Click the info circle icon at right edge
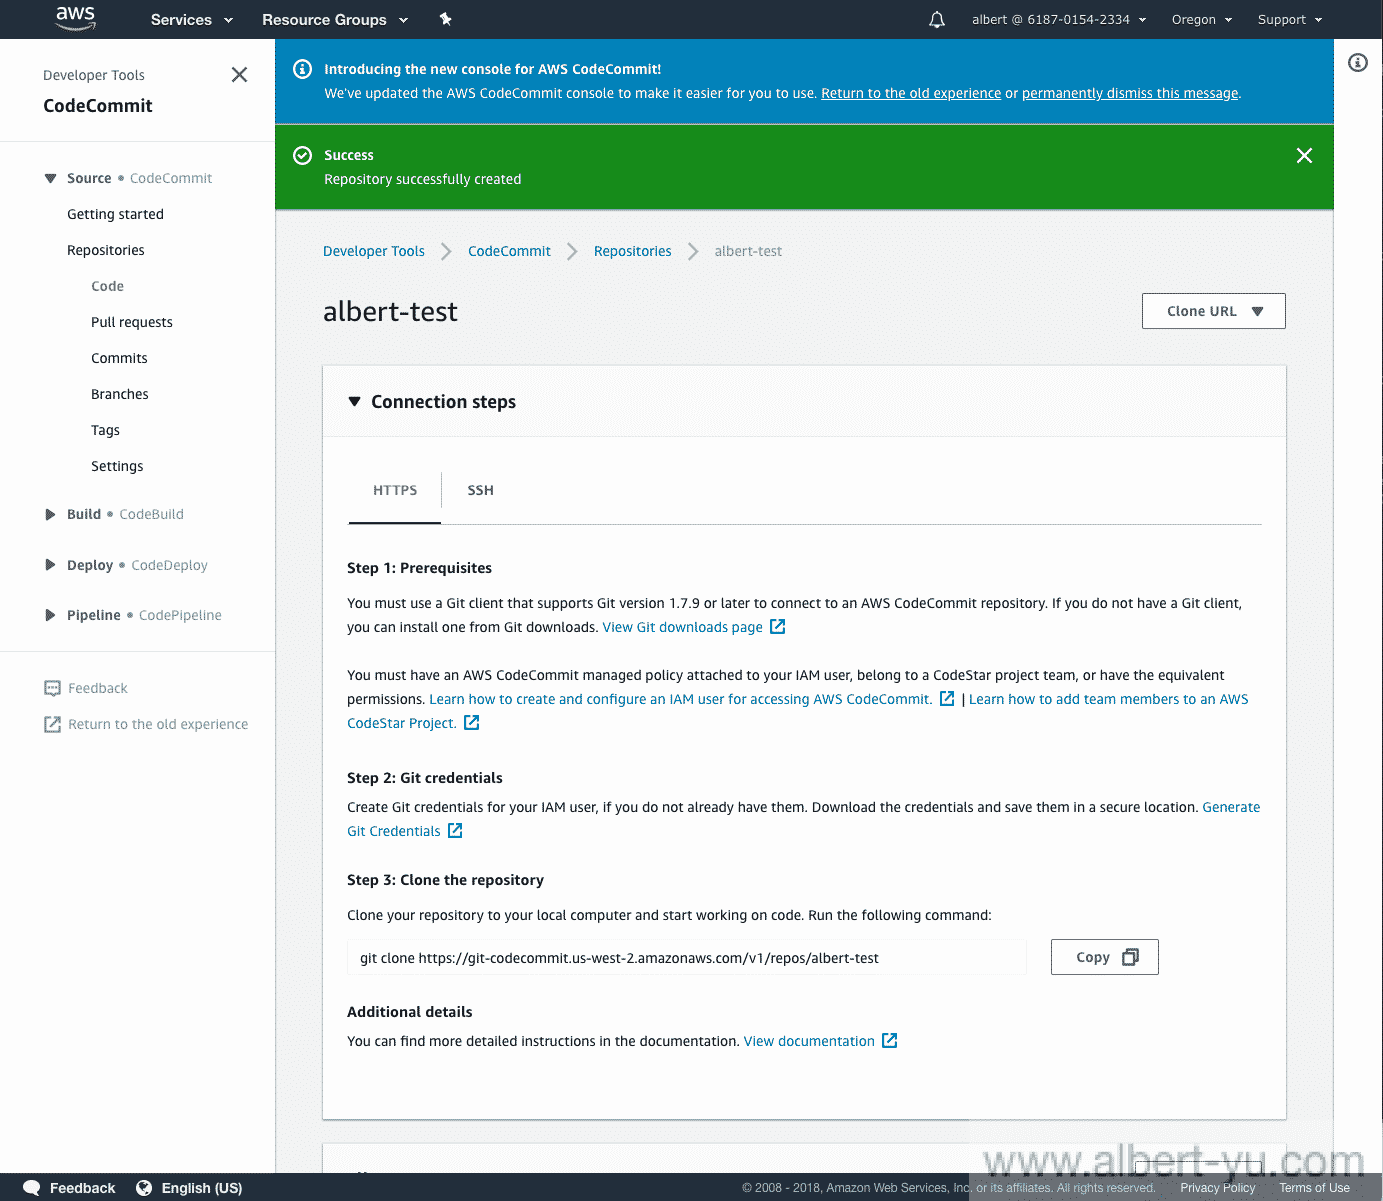This screenshot has width=1383, height=1201. pyautogui.click(x=1358, y=63)
